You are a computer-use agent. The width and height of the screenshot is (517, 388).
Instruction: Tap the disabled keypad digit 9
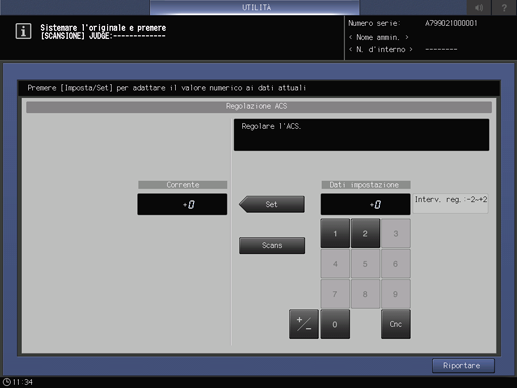pyautogui.click(x=396, y=294)
